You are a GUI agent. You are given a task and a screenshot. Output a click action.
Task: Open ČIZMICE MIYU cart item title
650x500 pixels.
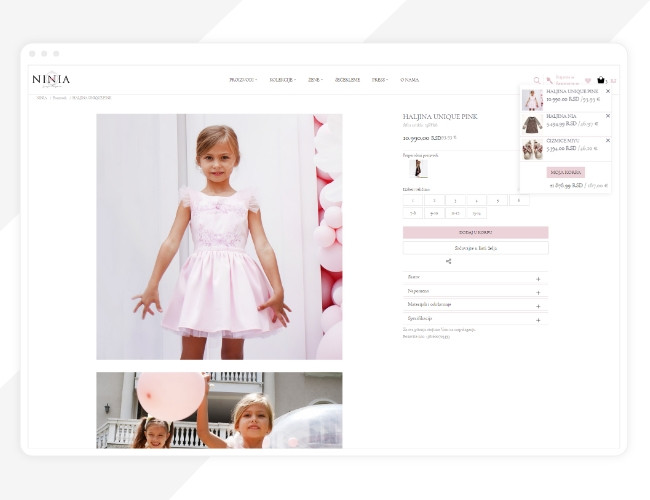pos(563,141)
